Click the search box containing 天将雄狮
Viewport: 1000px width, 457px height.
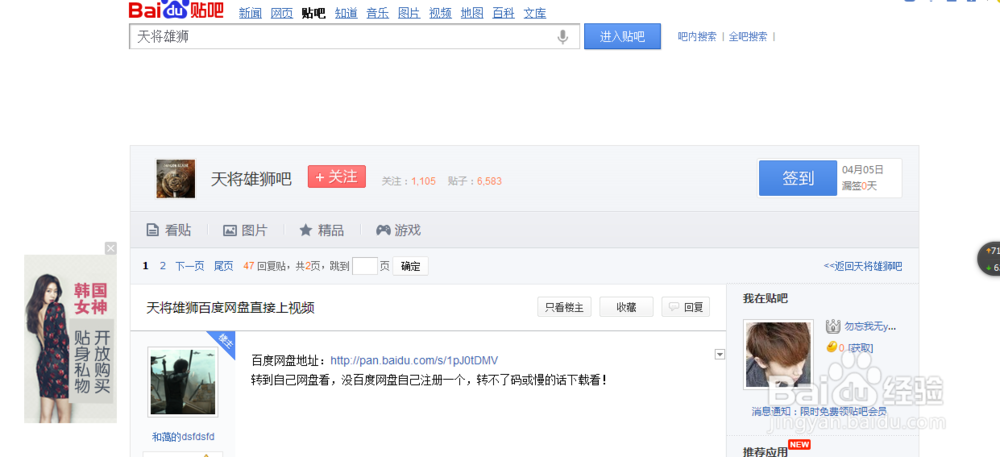(355, 37)
